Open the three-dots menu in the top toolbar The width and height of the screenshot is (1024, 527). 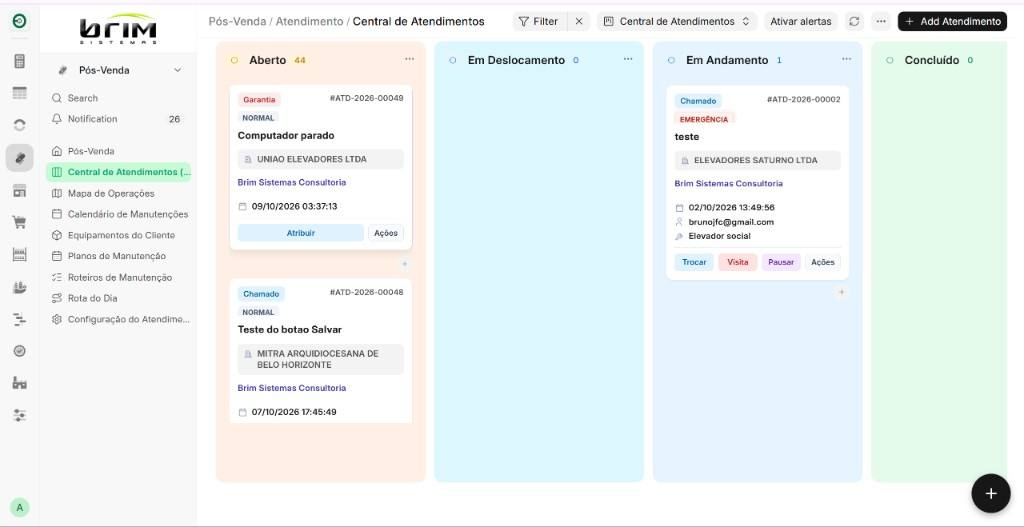pos(880,22)
